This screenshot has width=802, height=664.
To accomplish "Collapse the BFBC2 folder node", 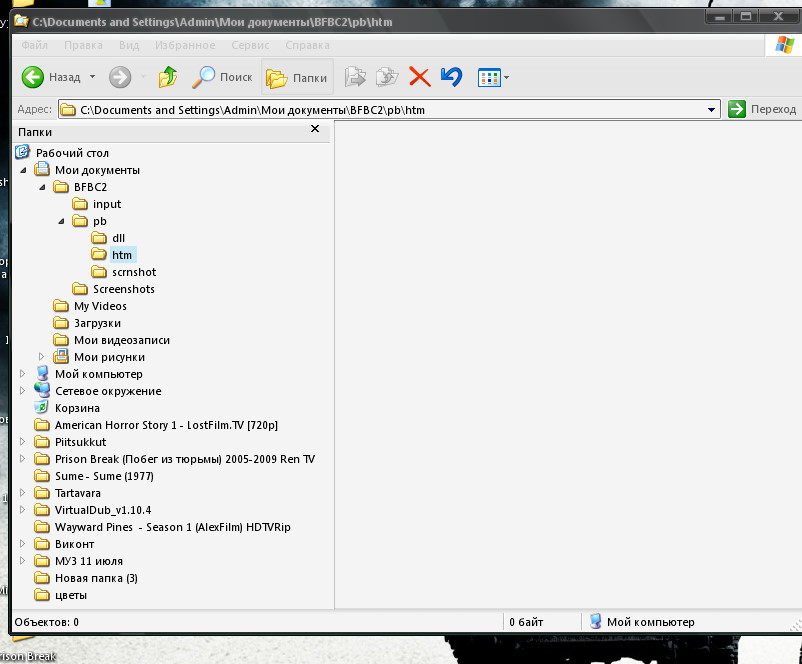I will click(x=42, y=187).
